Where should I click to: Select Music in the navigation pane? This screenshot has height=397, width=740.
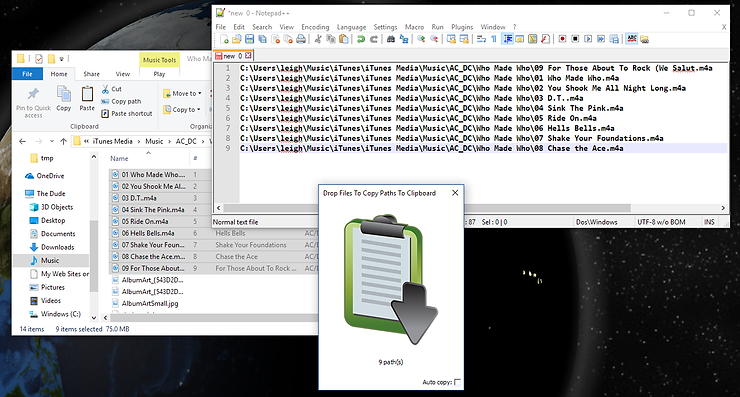click(x=51, y=260)
